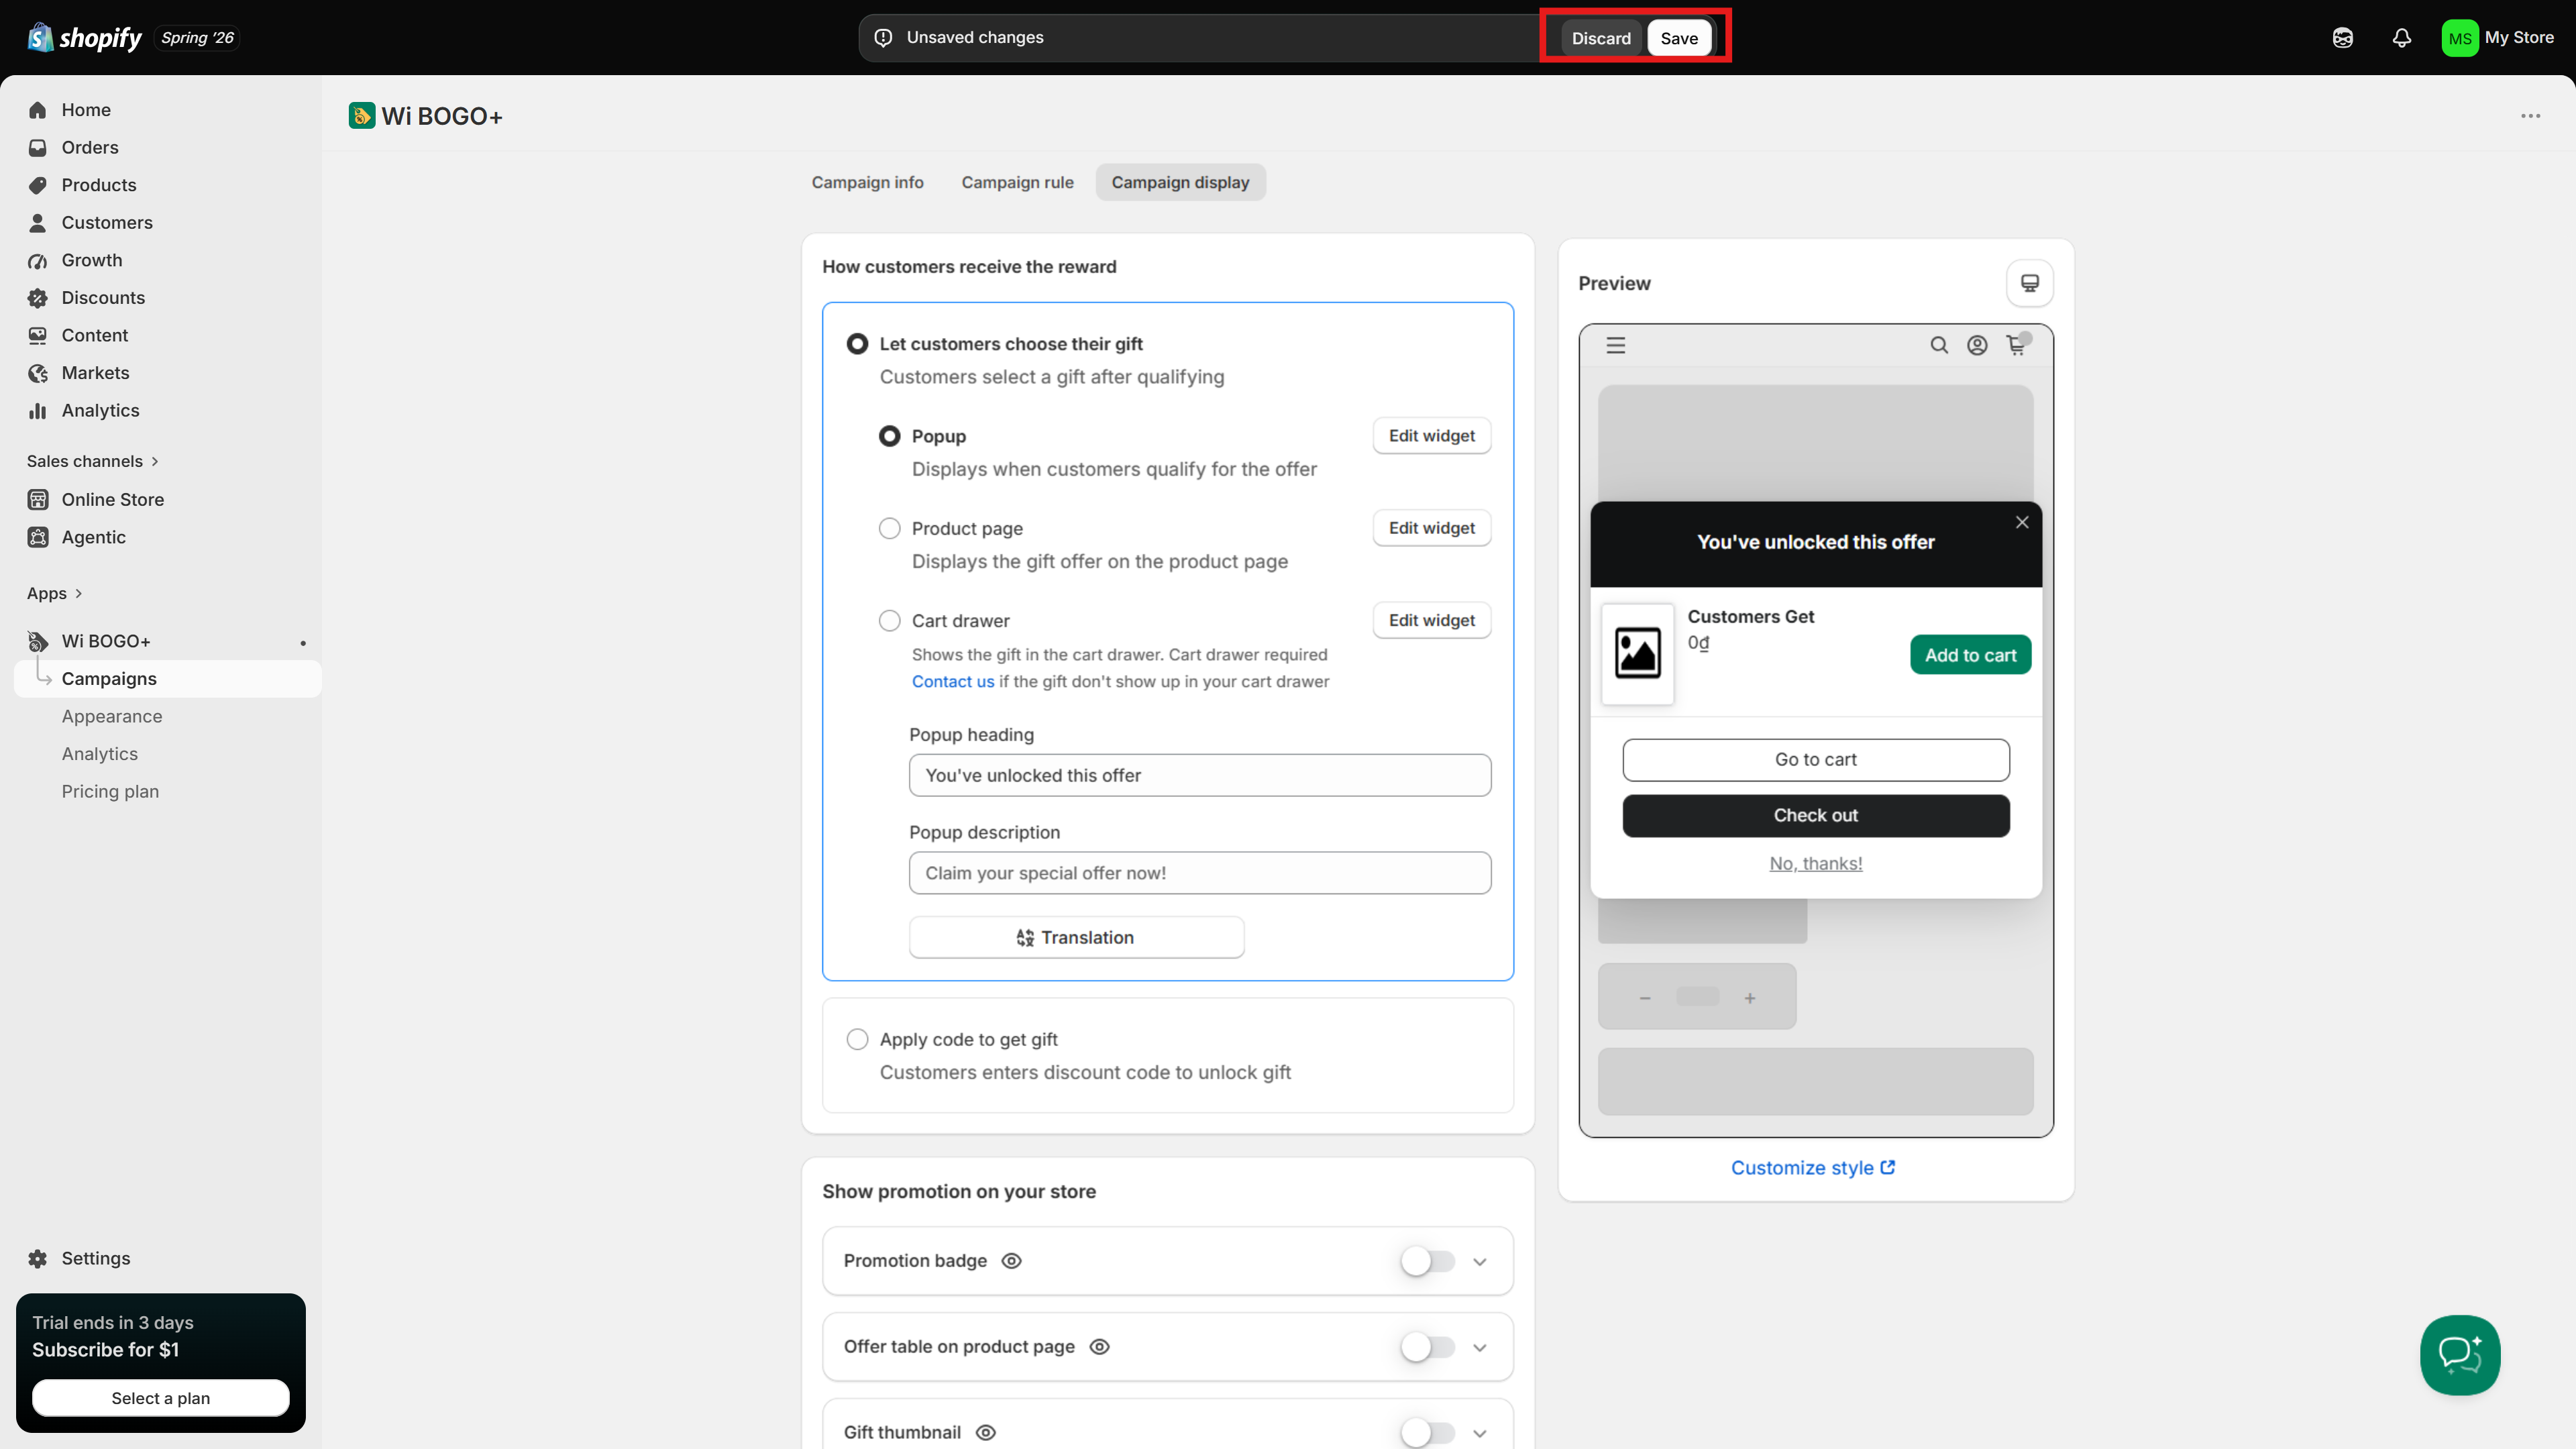Open Appearance under Wi BOGO+
This screenshot has height=1449, width=2576.
point(112,716)
